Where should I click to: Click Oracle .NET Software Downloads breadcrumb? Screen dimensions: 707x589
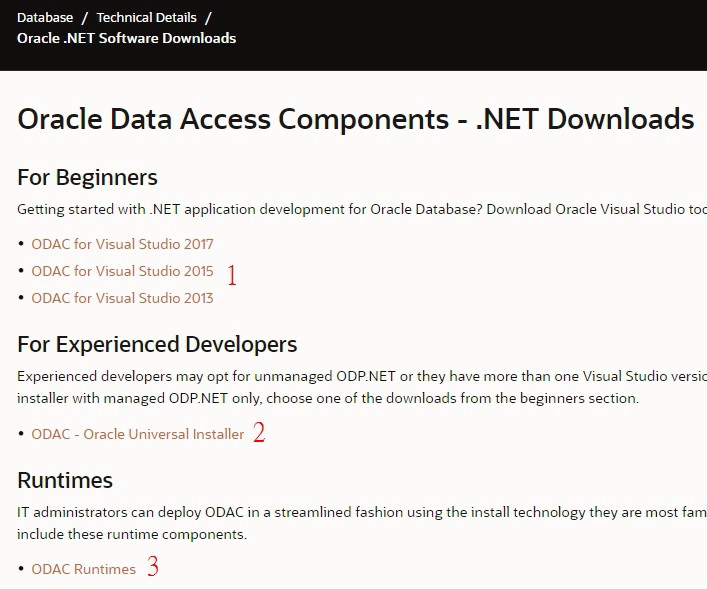[x=126, y=38]
